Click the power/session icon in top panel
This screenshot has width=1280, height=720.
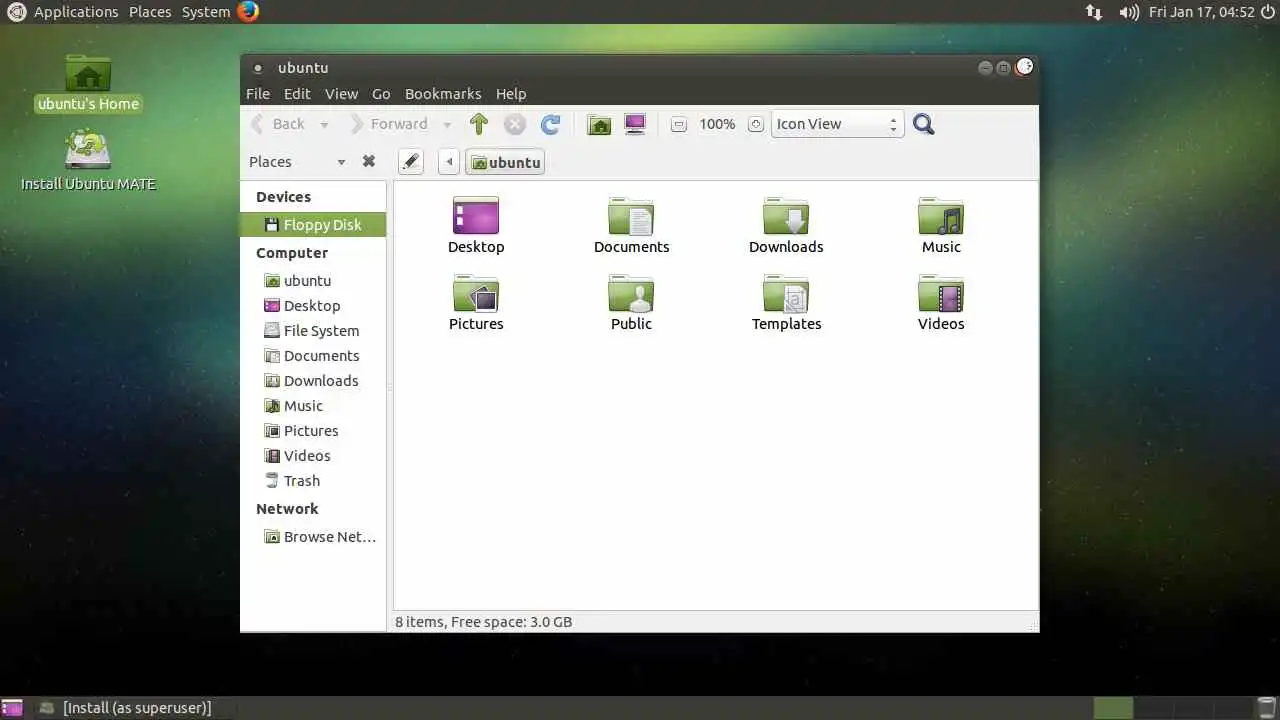1268,12
